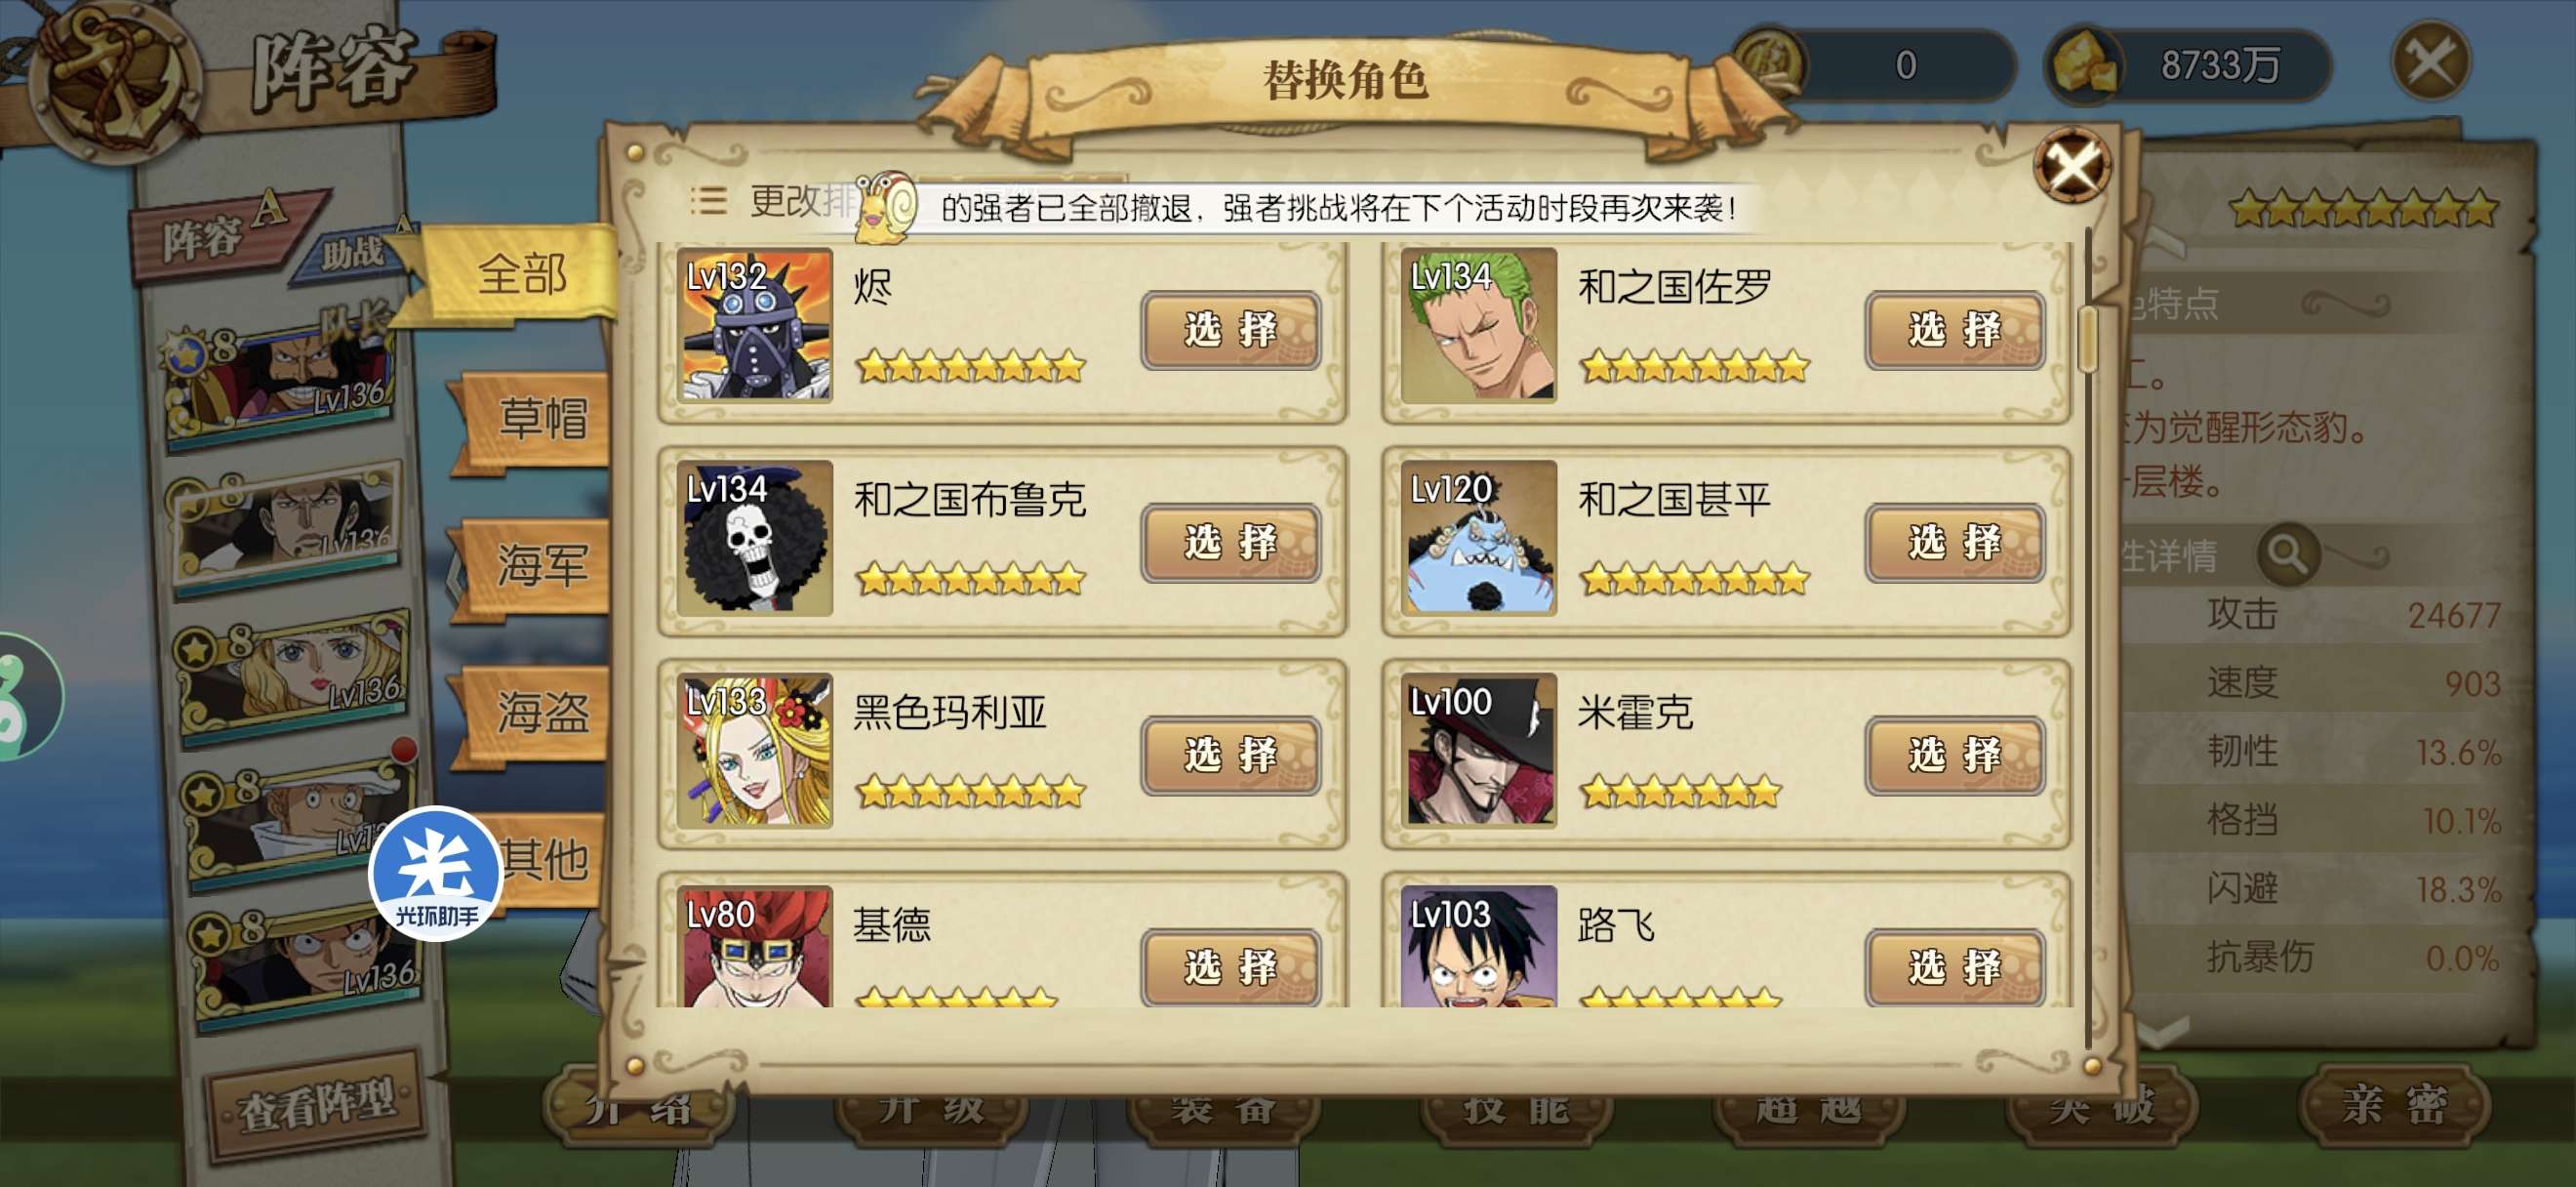Select the 全部 filter tab
The height and width of the screenshot is (1187, 2576).
(x=521, y=274)
